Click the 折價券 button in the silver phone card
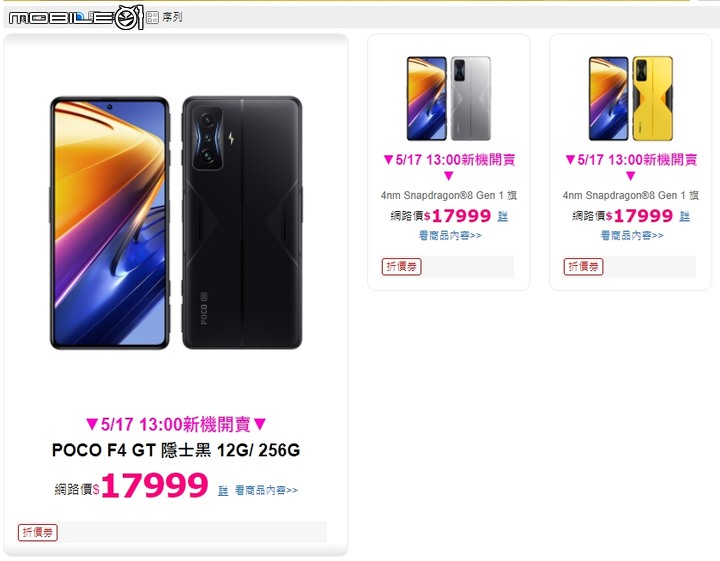 click(x=401, y=266)
